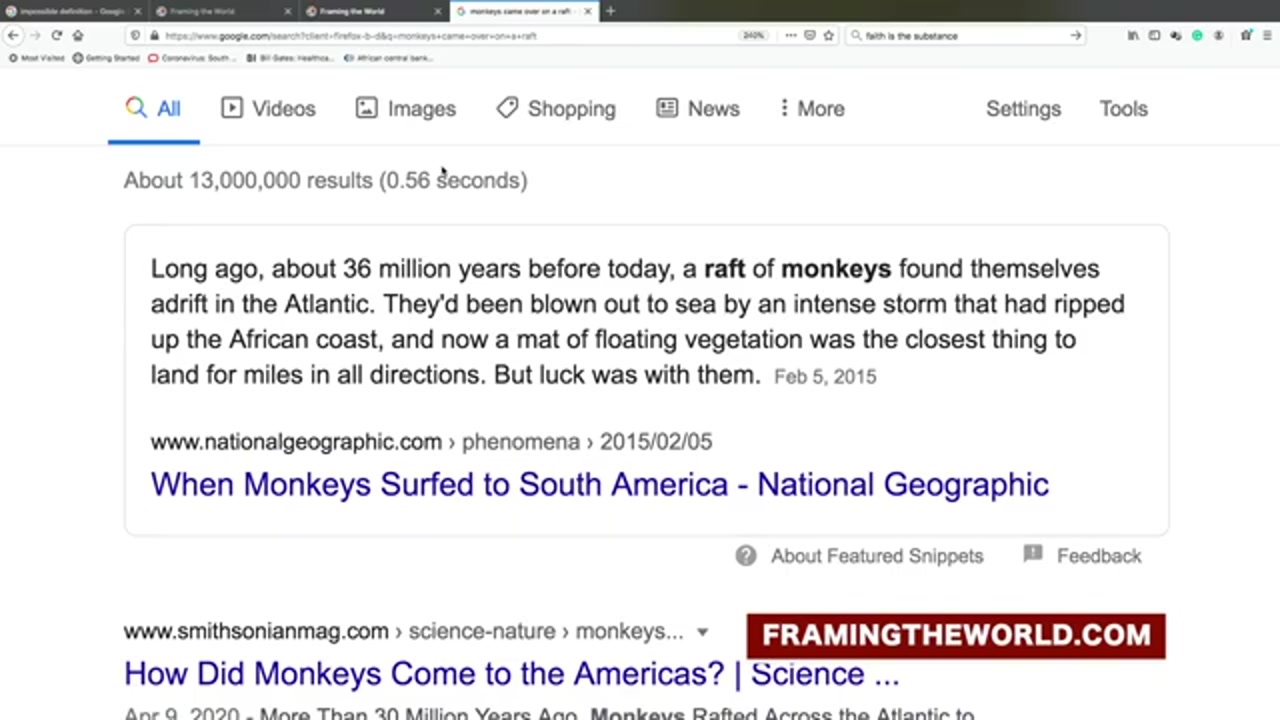Viewport: 1280px width, 720px height.
Task: Click the site security padlock icon
Action: 154,35
